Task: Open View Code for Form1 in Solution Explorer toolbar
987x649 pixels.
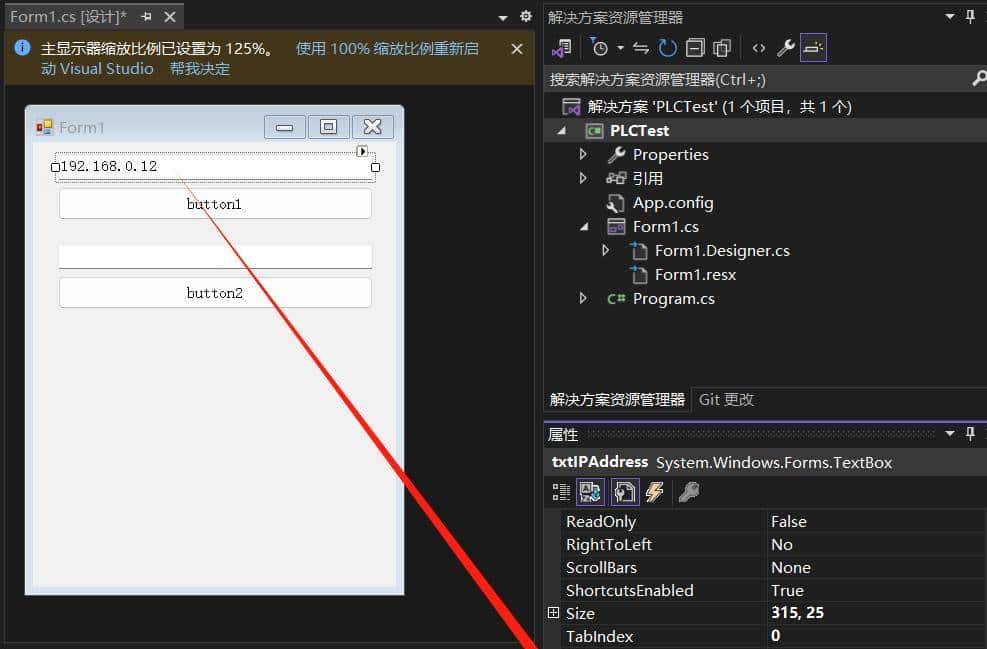Action: [x=758, y=47]
